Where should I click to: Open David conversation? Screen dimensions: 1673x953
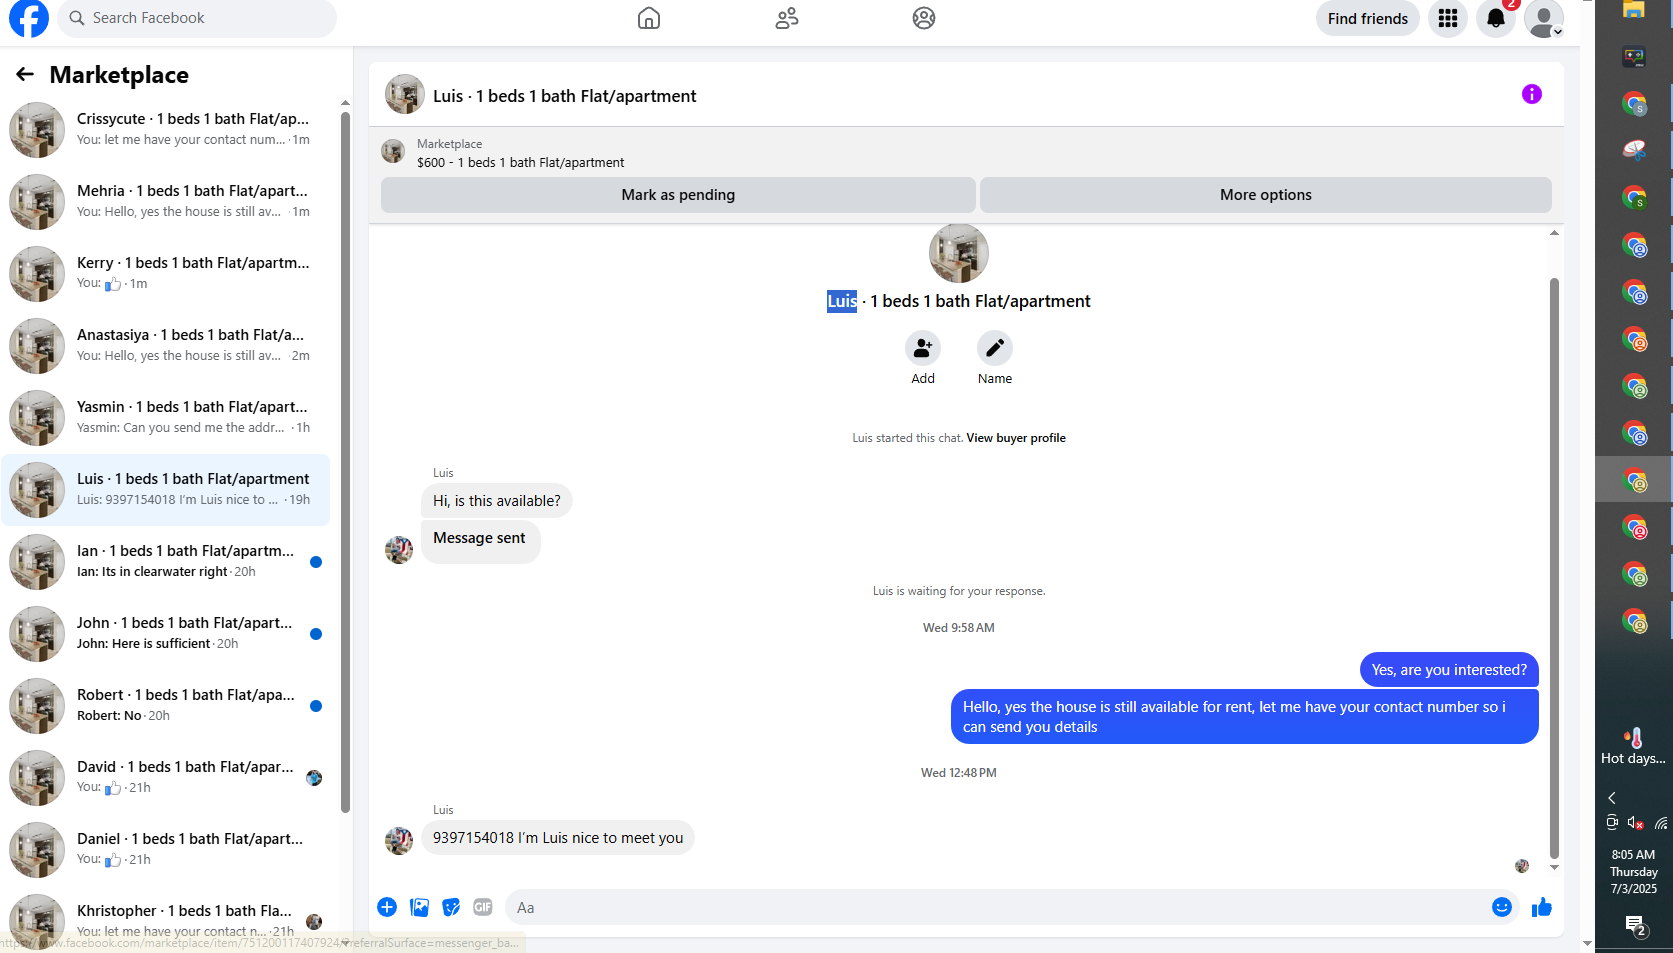166,778
